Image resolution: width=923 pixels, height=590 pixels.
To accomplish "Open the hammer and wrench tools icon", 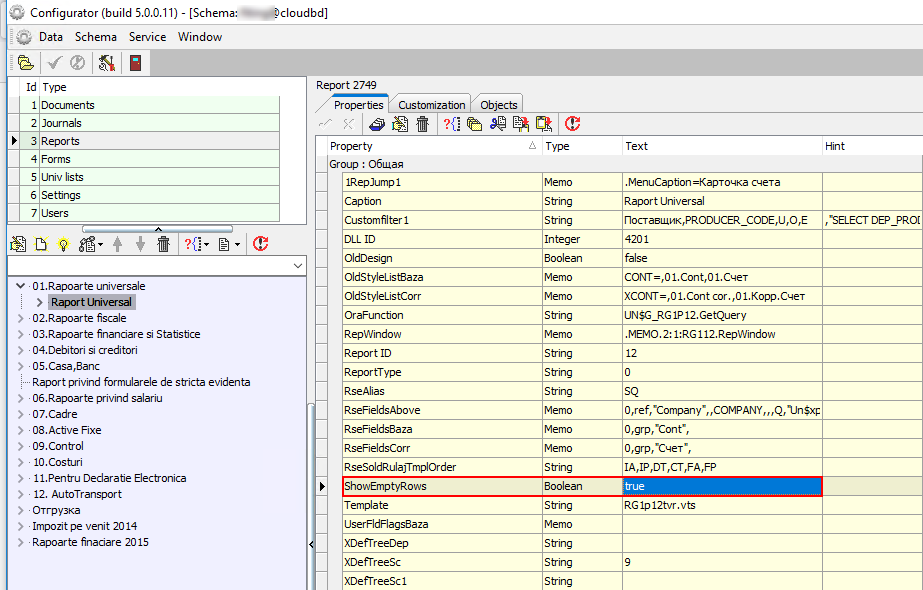I will click(x=107, y=62).
